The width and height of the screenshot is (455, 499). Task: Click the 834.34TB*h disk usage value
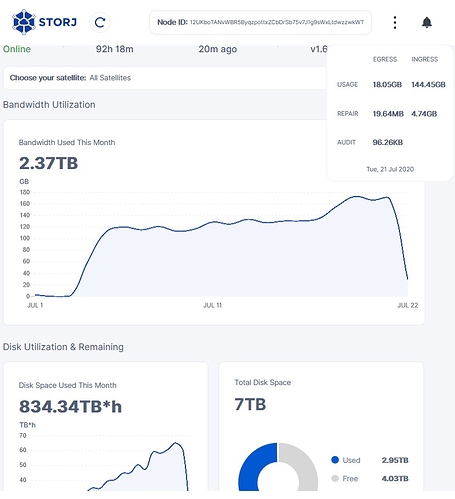click(x=70, y=407)
